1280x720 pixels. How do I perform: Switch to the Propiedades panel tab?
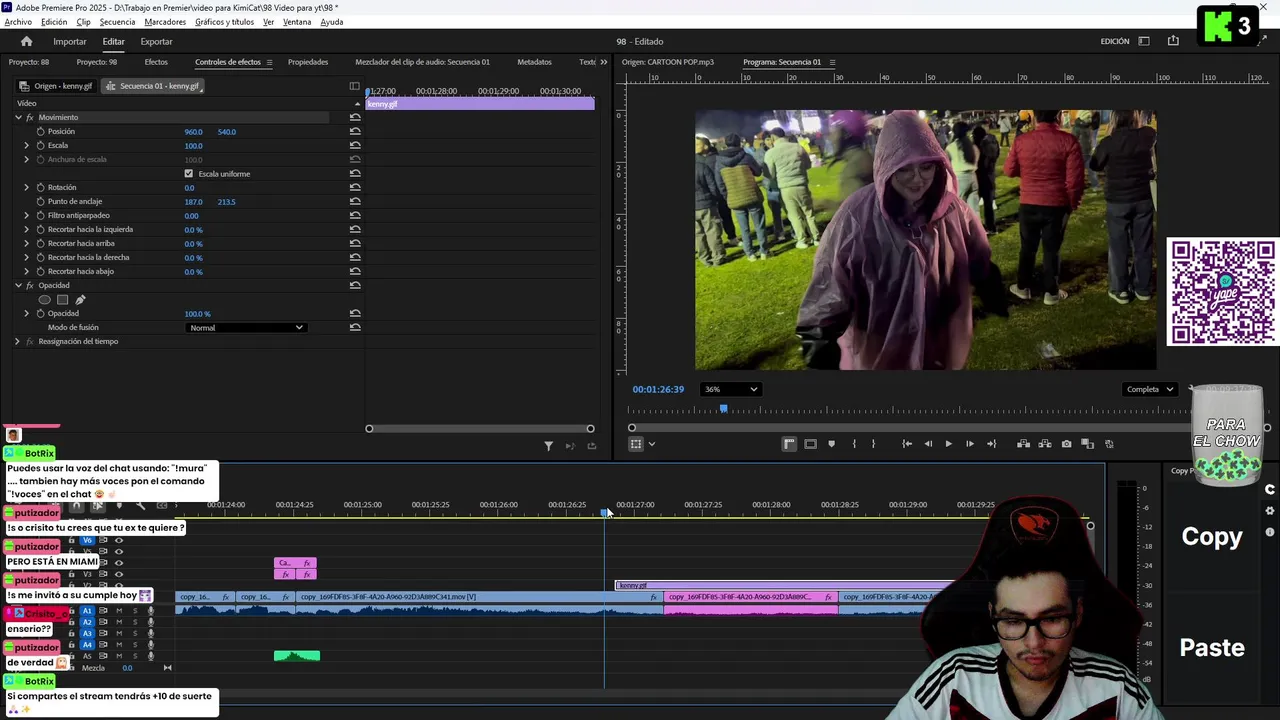coord(308,62)
